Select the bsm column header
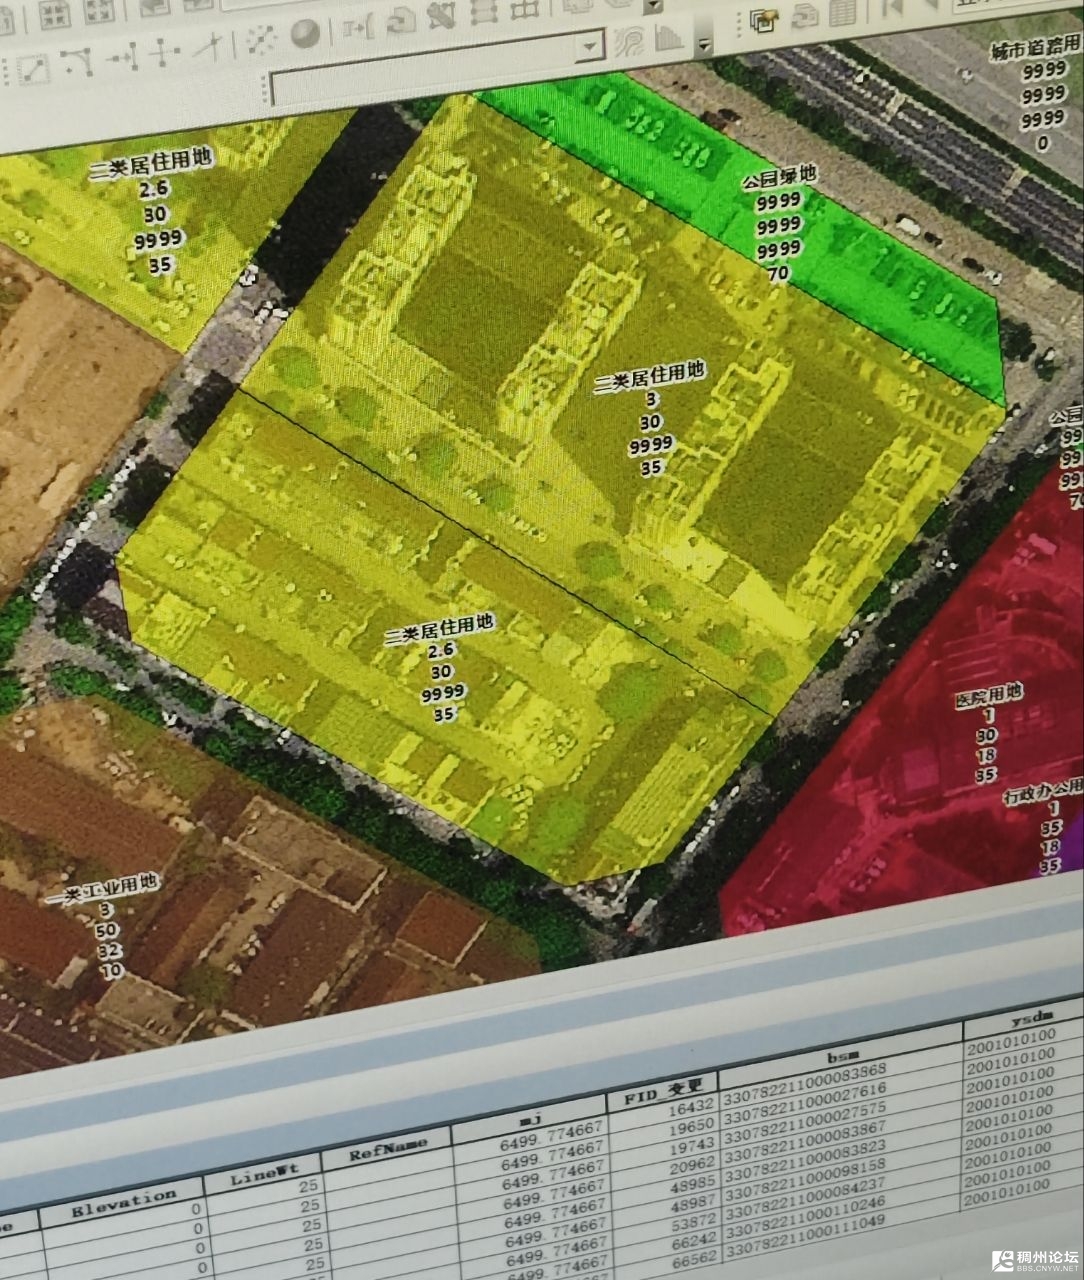Screen dimensions: 1084x1280 (x=838, y=1054)
